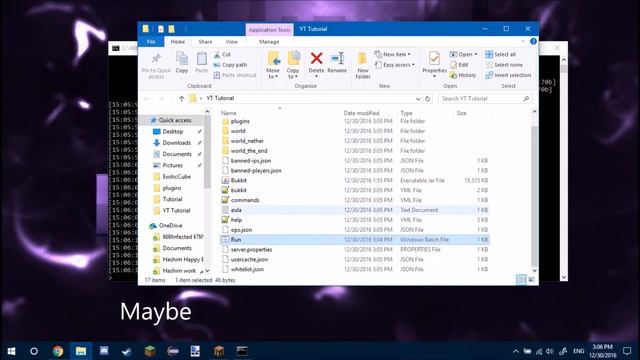Open the Windows Start menu
640x360 pixels.
[11, 351]
